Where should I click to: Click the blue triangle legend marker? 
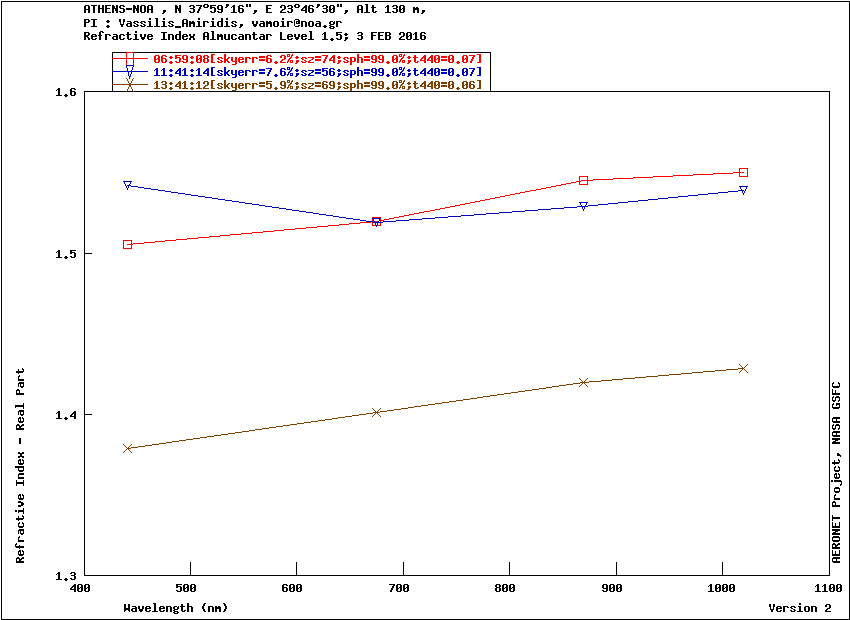click(130, 72)
